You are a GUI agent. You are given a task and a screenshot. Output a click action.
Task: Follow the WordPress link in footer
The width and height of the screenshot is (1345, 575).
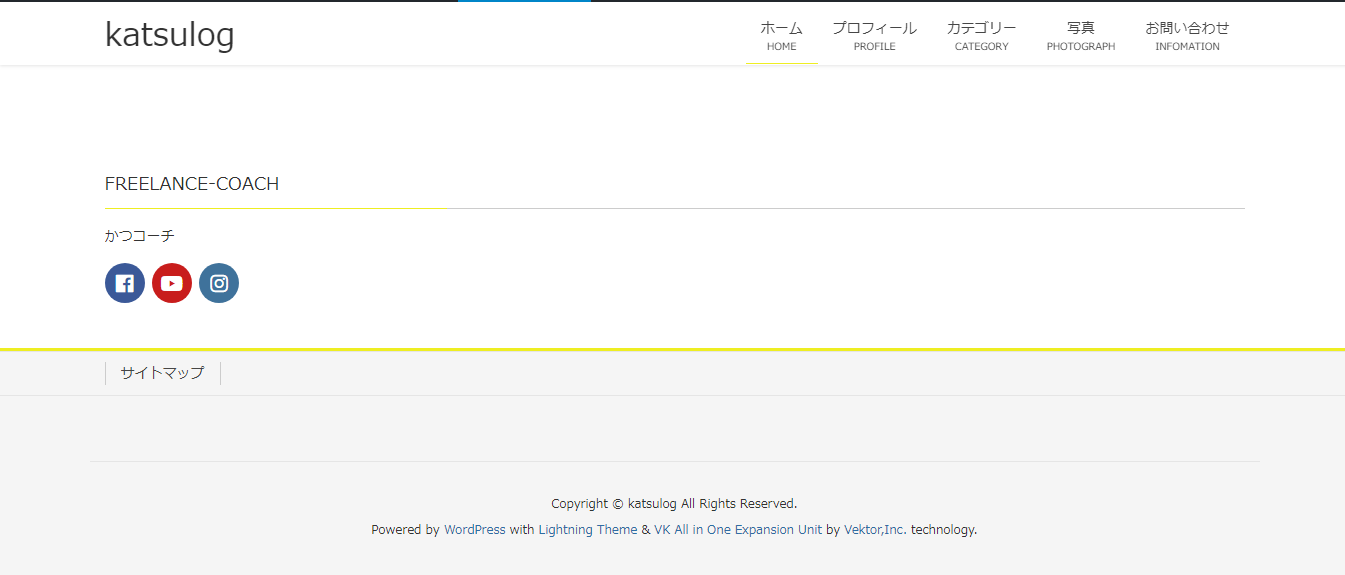click(x=475, y=530)
